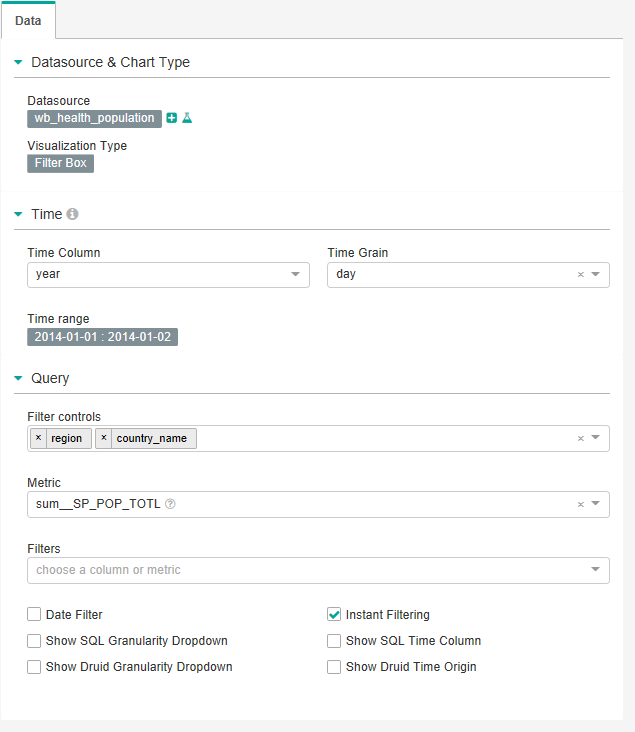Click the green plus icon beside datasource
Screen dimensions: 635x732
[x=172, y=118]
